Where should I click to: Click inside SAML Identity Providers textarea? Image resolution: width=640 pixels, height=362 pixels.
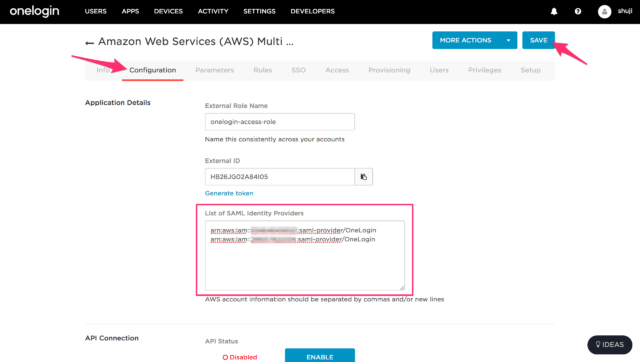(x=305, y=255)
